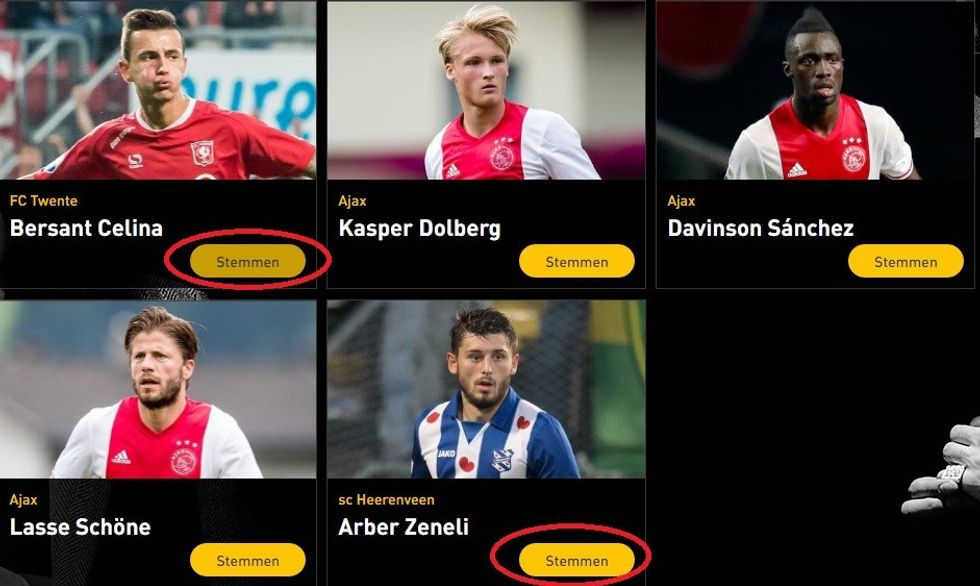Viewport: 980px width, 586px height.
Task: Click the Arber Zeneli Heerenveen photo
Action: (x=486, y=389)
